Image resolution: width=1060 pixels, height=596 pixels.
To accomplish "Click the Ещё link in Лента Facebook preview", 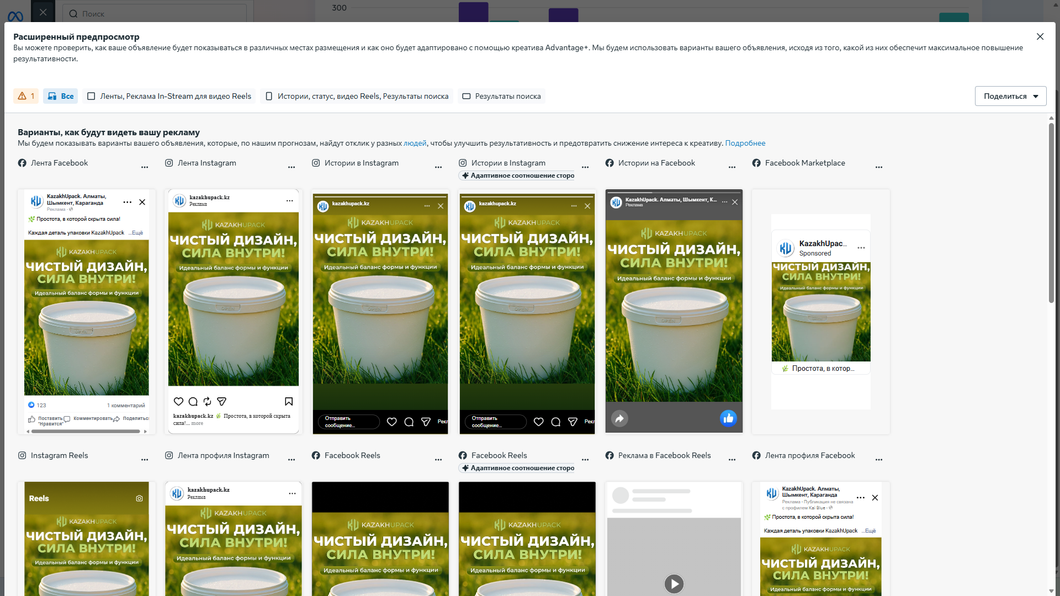I will pyautogui.click(x=137, y=232).
